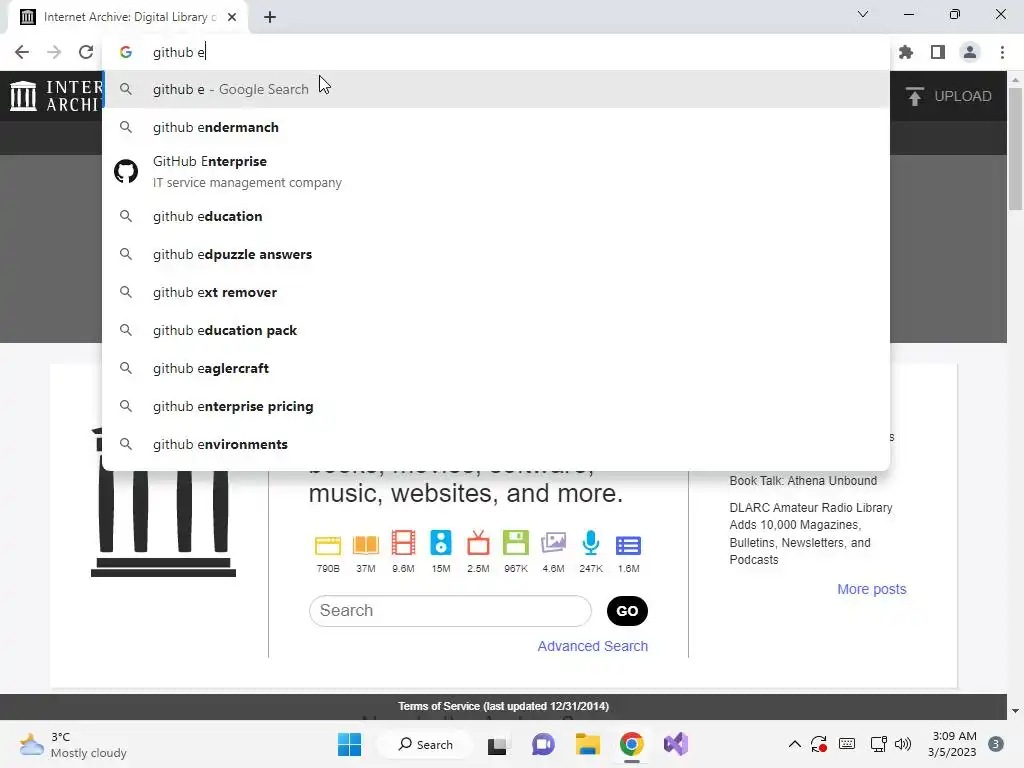
Task: Open the Texts book icon, 37M
Action: pos(366,545)
